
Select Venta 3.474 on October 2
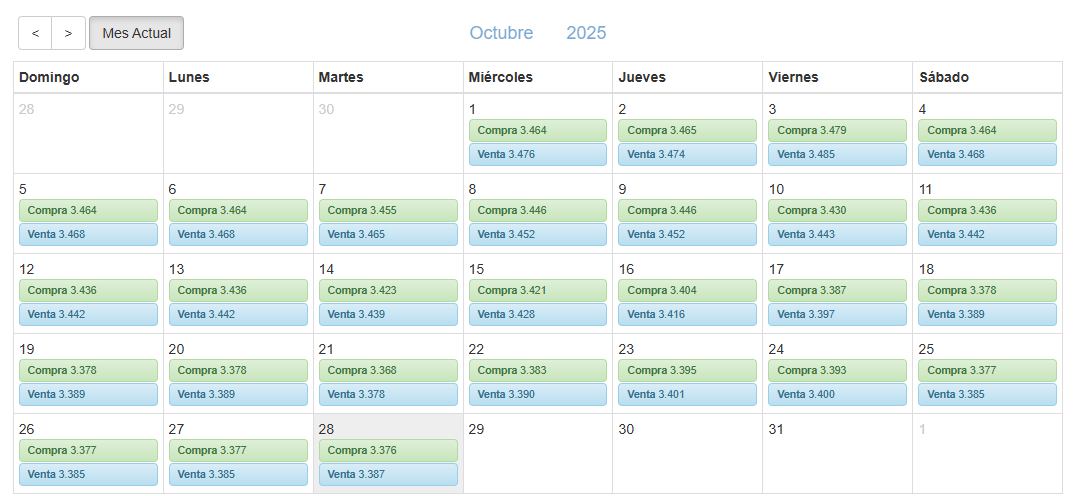(x=688, y=154)
